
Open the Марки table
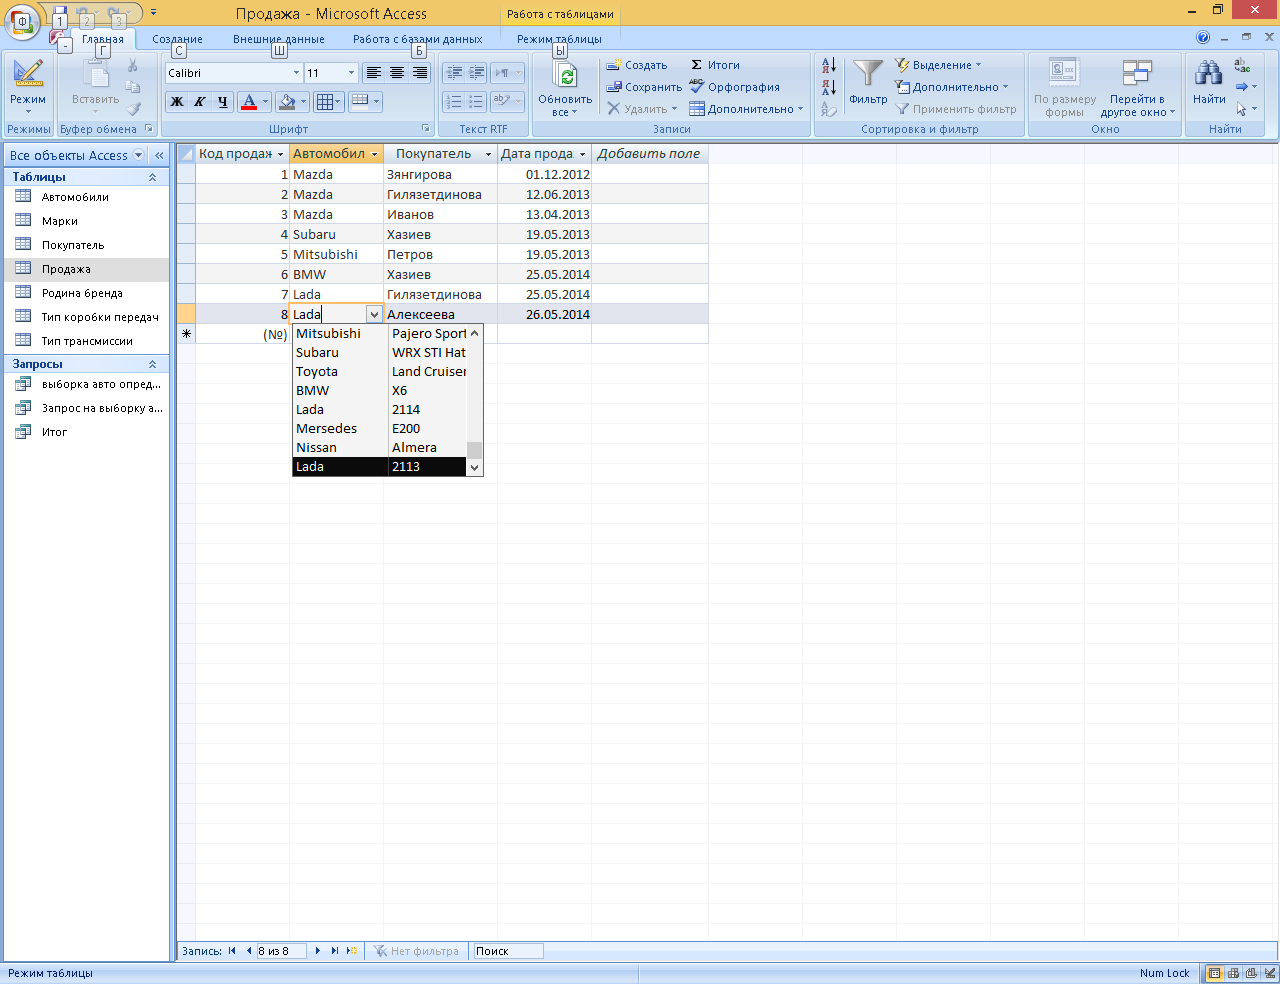coord(59,221)
